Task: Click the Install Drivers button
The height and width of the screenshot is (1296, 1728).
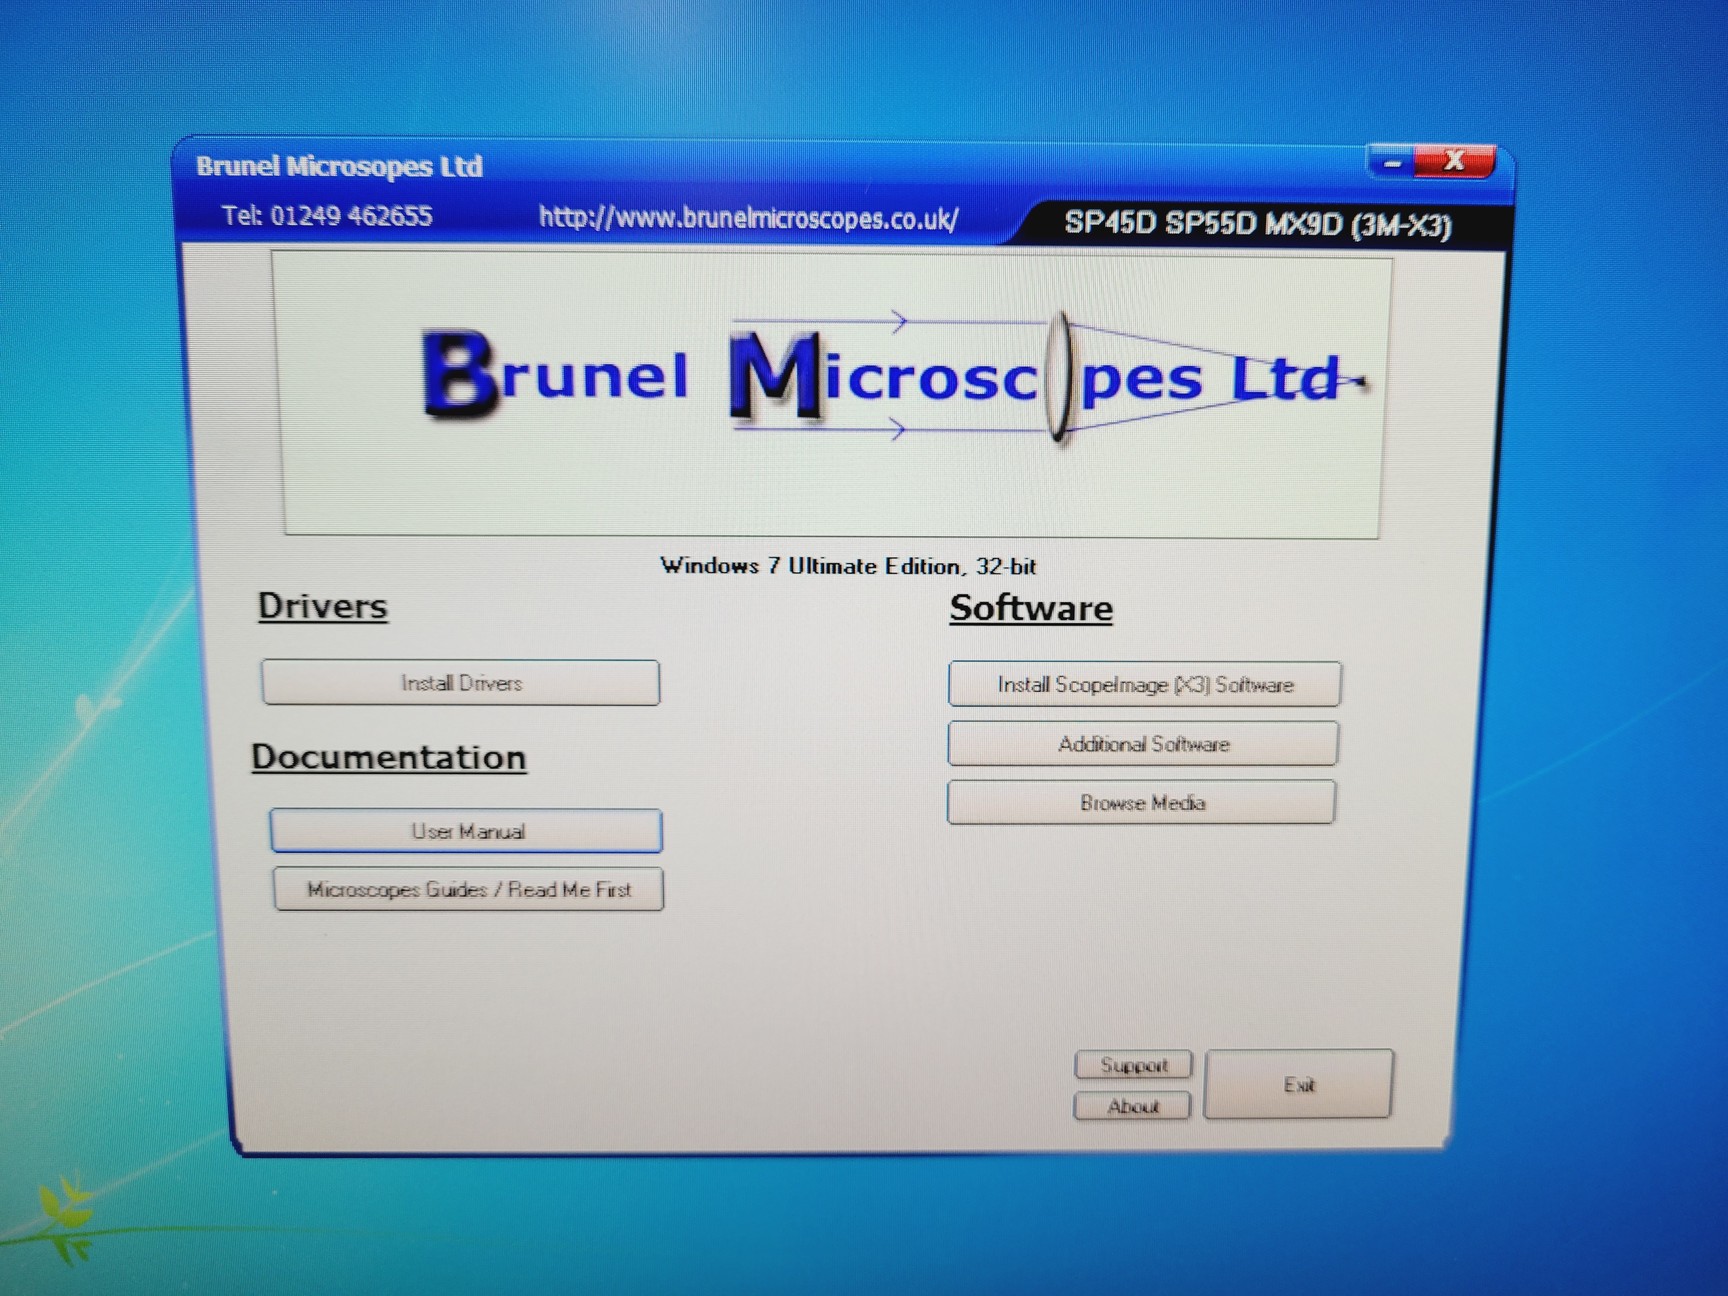Action: point(461,683)
